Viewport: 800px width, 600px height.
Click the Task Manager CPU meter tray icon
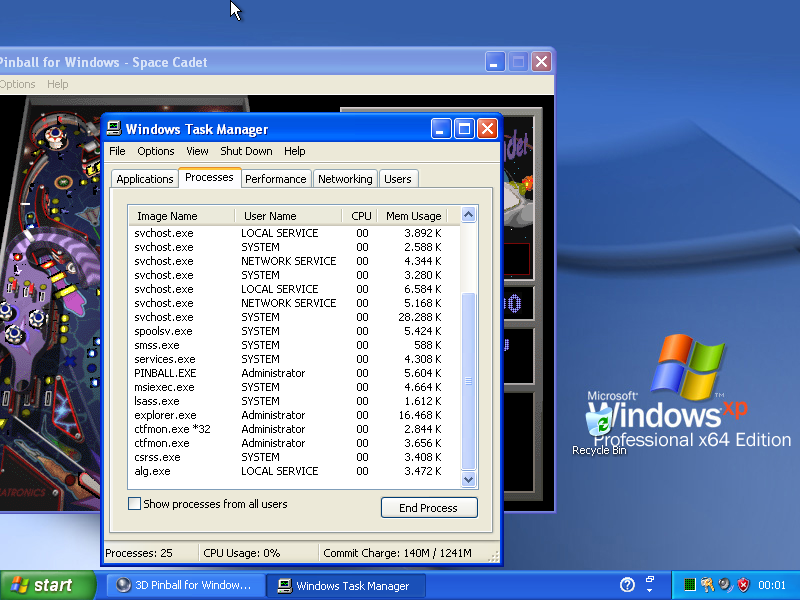pyautogui.click(x=690, y=585)
